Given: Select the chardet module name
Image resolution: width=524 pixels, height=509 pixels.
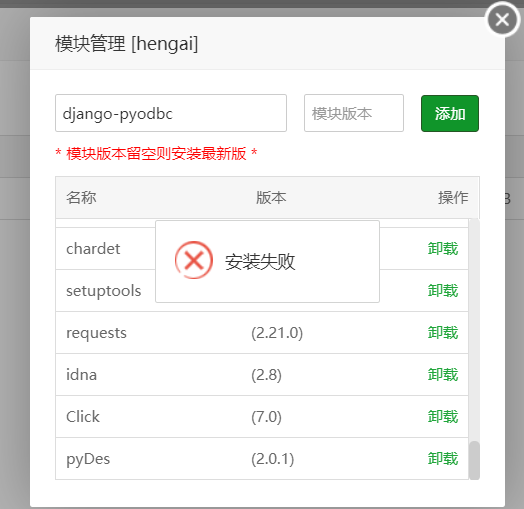Looking at the screenshot, I should [x=93, y=249].
